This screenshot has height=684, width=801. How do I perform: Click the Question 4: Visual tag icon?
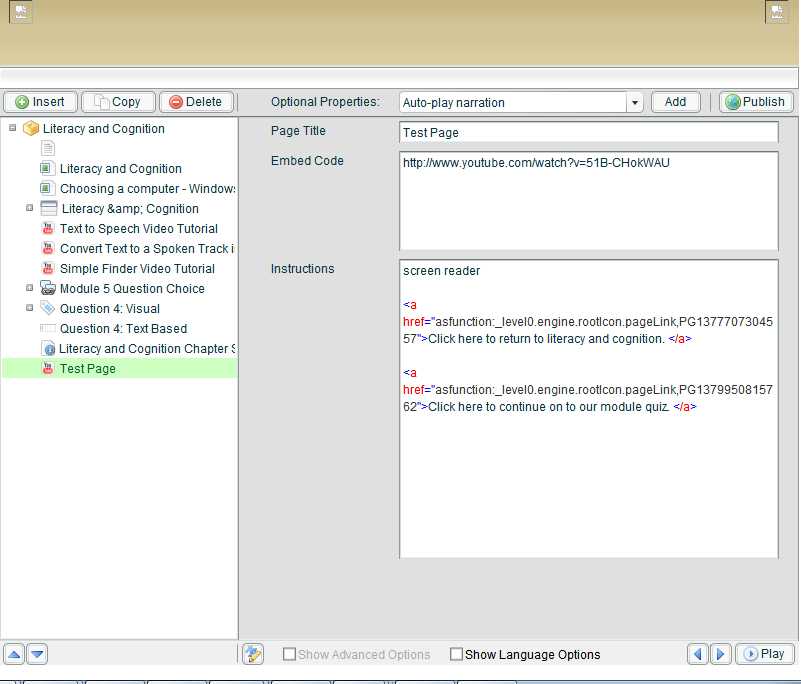pos(48,308)
